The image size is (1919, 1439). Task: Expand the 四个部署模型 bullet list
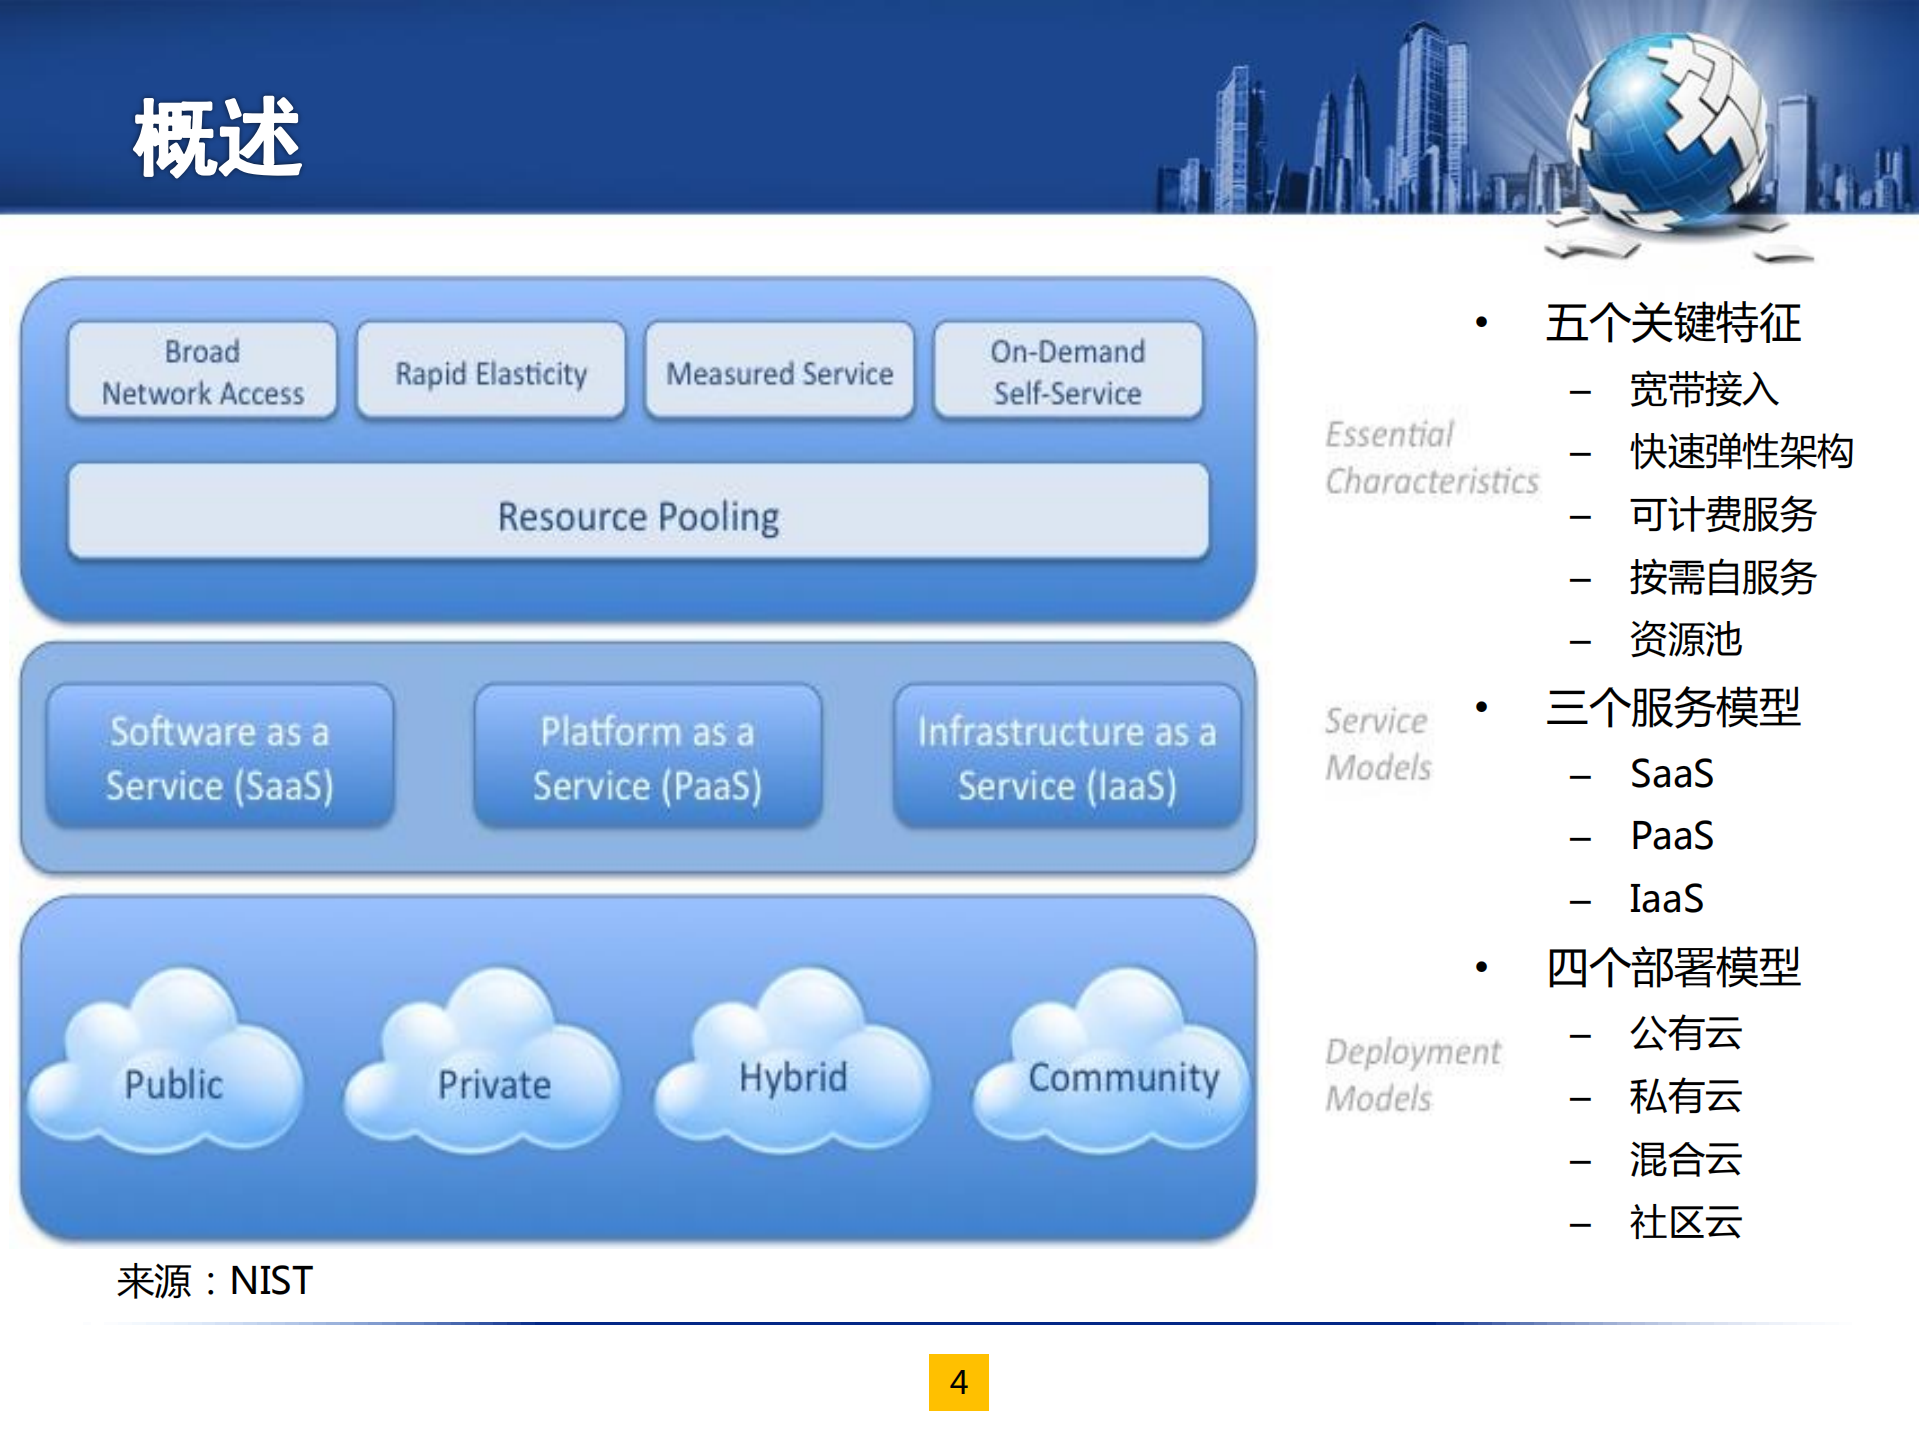click(x=1671, y=968)
